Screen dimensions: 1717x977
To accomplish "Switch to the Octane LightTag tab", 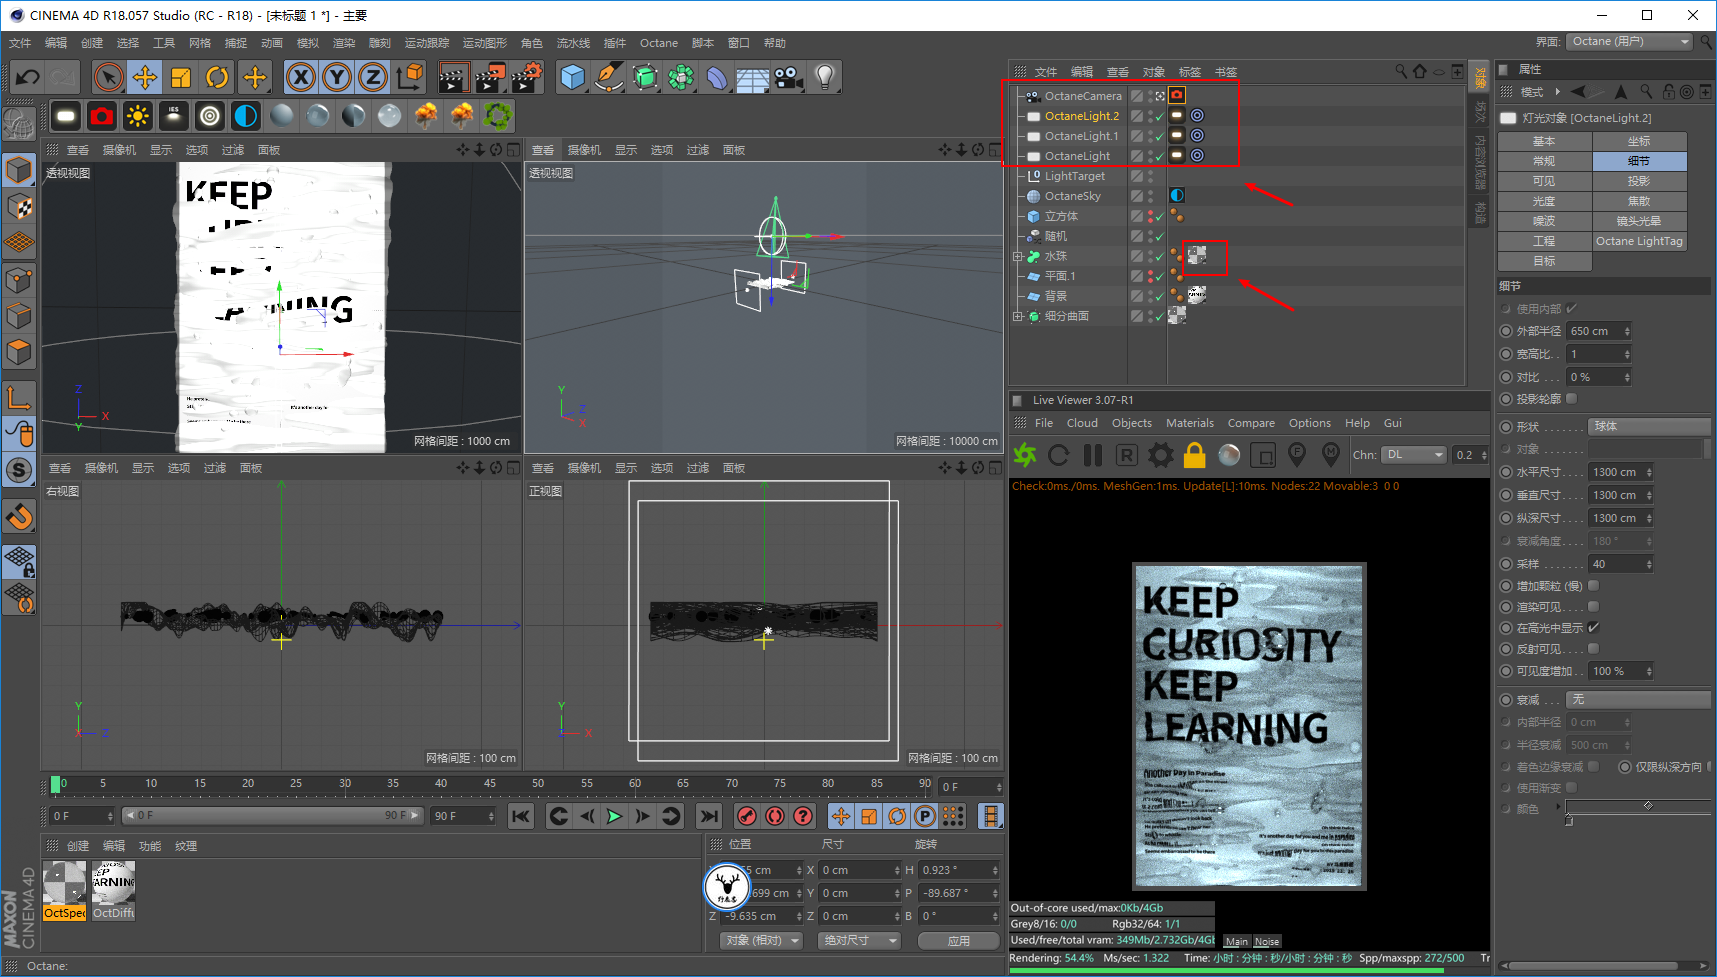I will pyautogui.click(x=1639, y=241).
